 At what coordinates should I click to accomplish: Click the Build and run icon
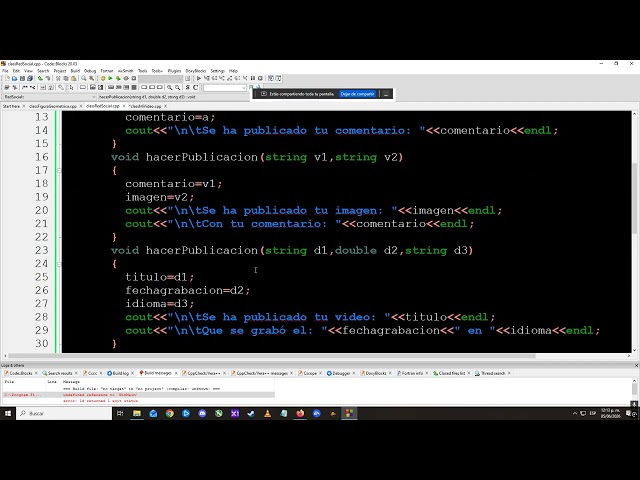pyautogui.click(x=118, y=78)
